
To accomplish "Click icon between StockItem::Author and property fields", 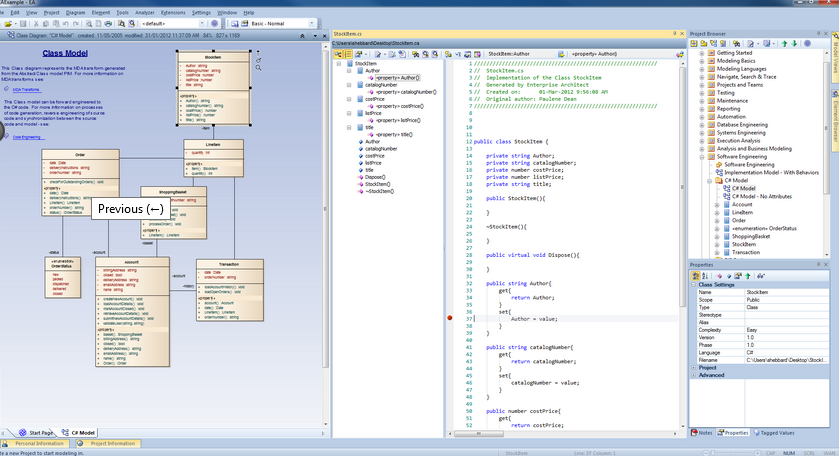I will 561,54.
